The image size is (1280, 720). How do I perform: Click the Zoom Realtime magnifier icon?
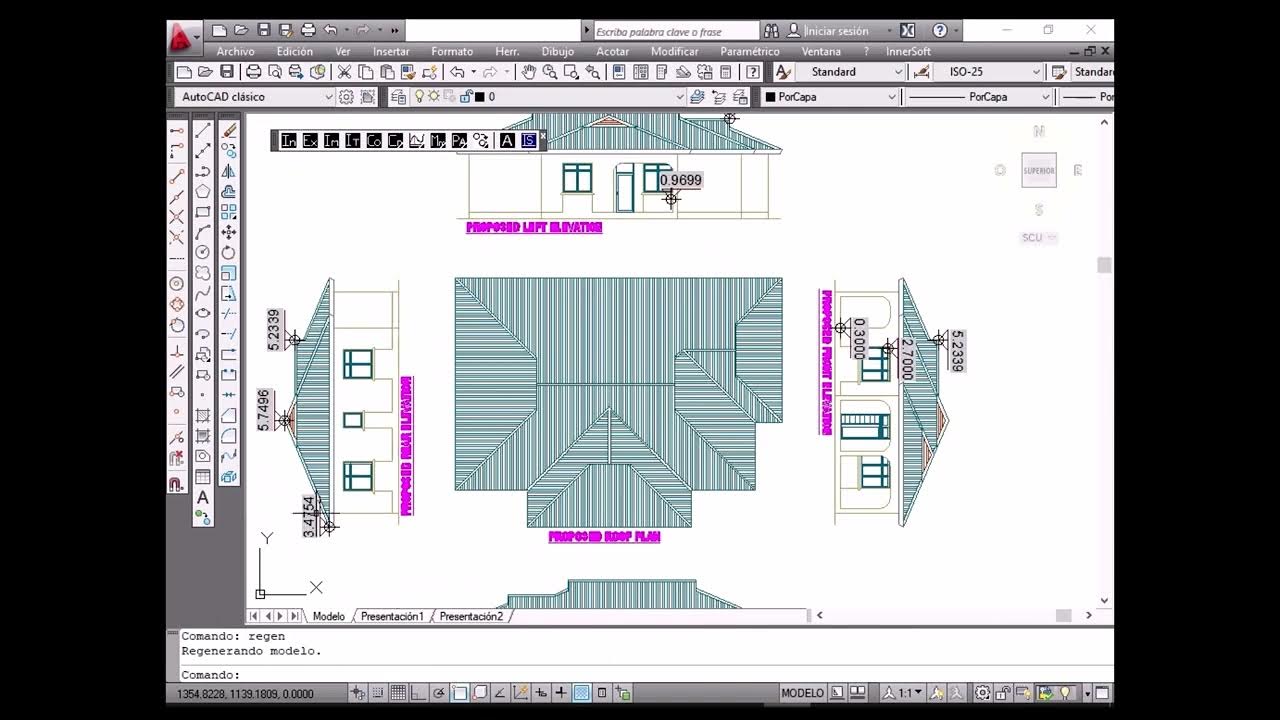point(550,71)
